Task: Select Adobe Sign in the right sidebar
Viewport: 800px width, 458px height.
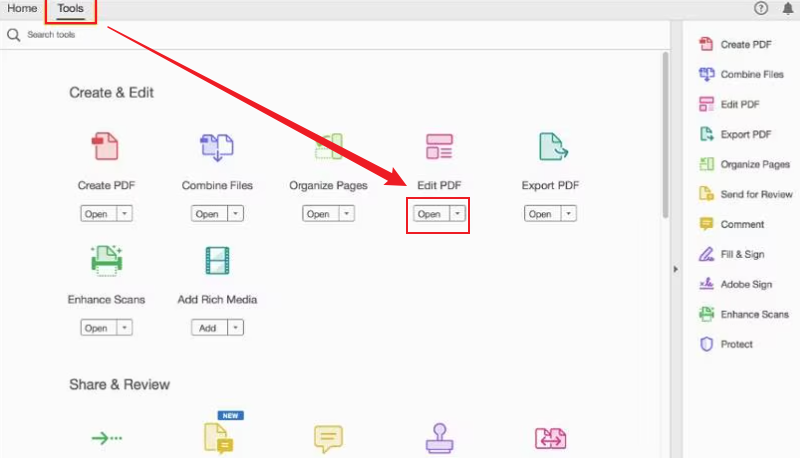Action: point(735,285)
